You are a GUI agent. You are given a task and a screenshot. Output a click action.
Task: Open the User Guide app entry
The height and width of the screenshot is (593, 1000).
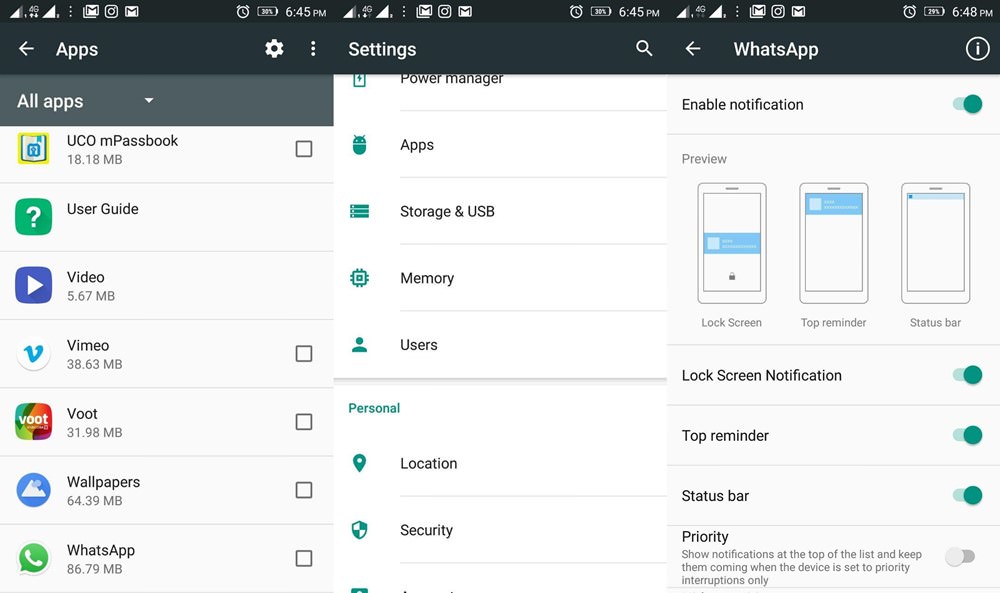pyautogui.click(x=166, y=217)
